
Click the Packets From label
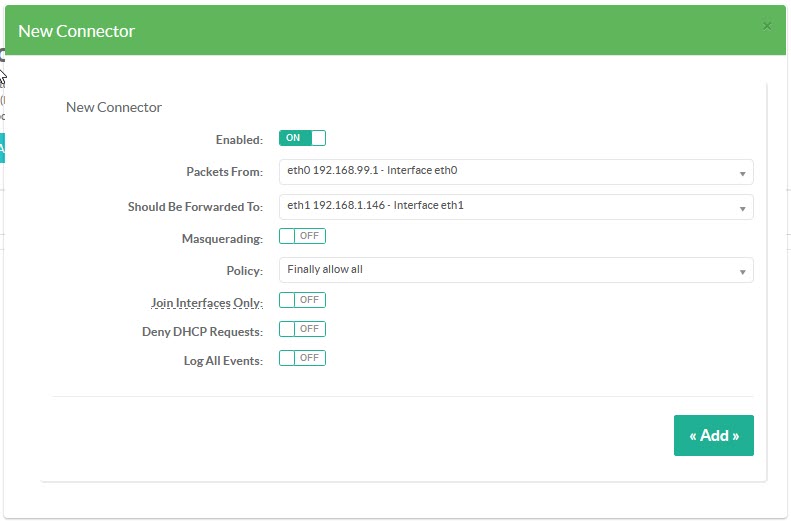pyautogui.click(x=224, y=173)
